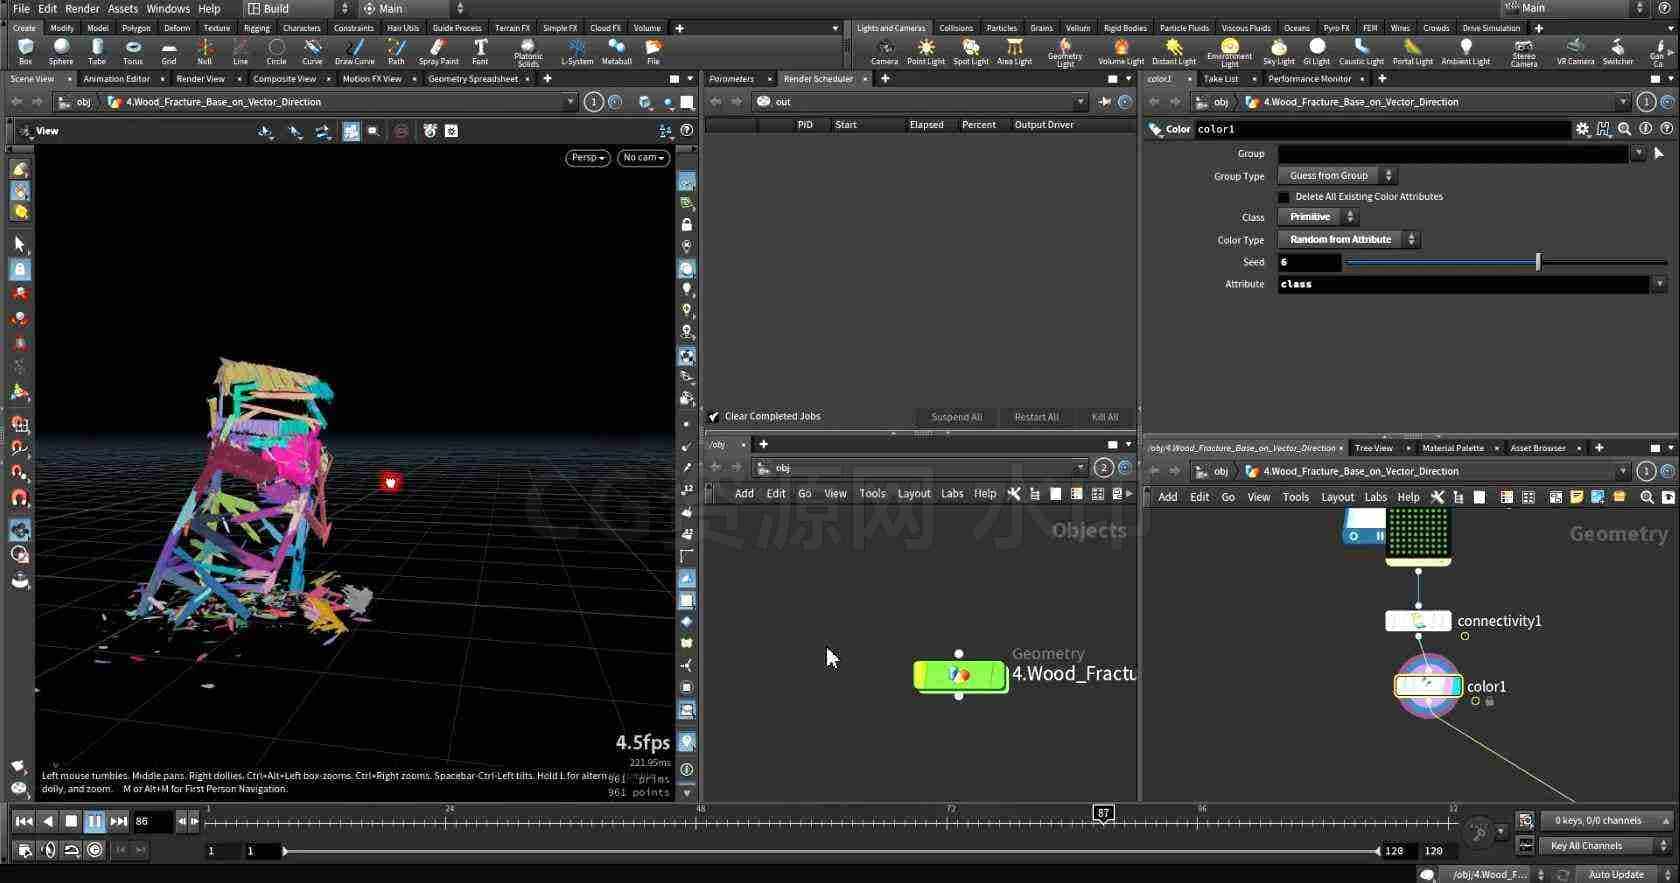
Task: Select the Draw Curve shelf tool
Action: [x=355, y=51]
